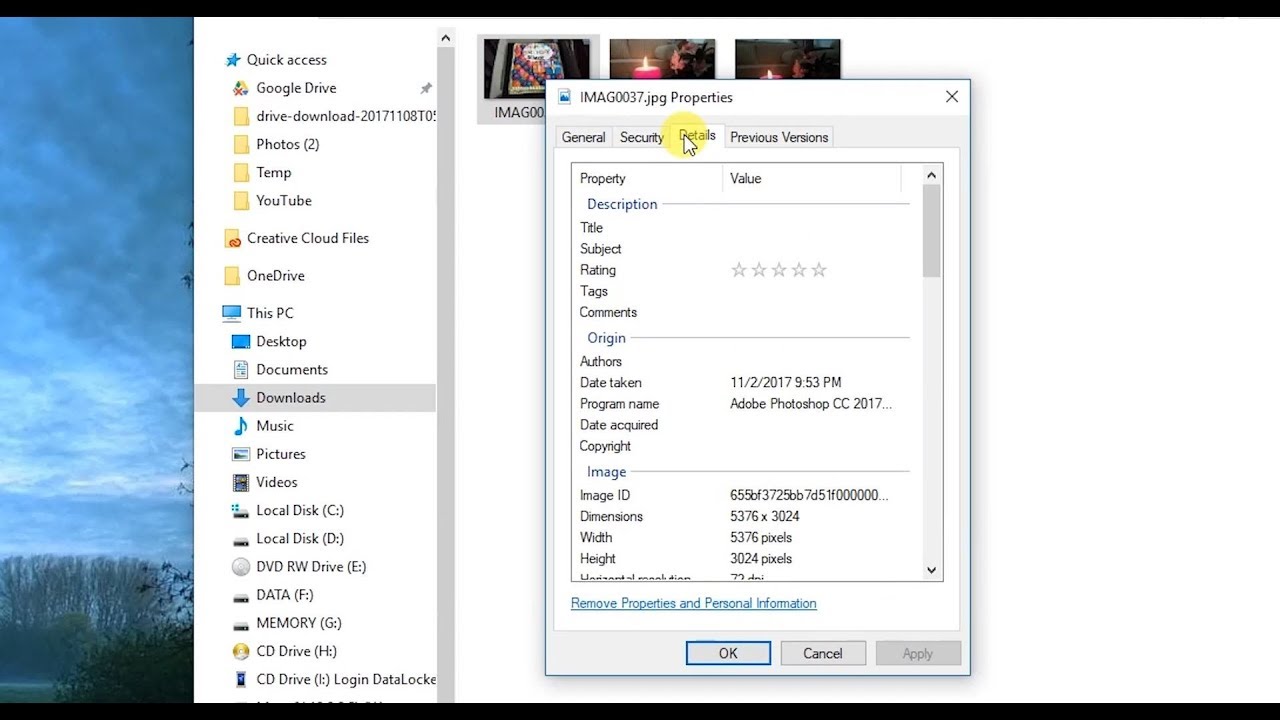Click the Date taken value 11/2/2017 9:53 PM
Screen dimensions: 1280x720
click(x=786, y=383)
